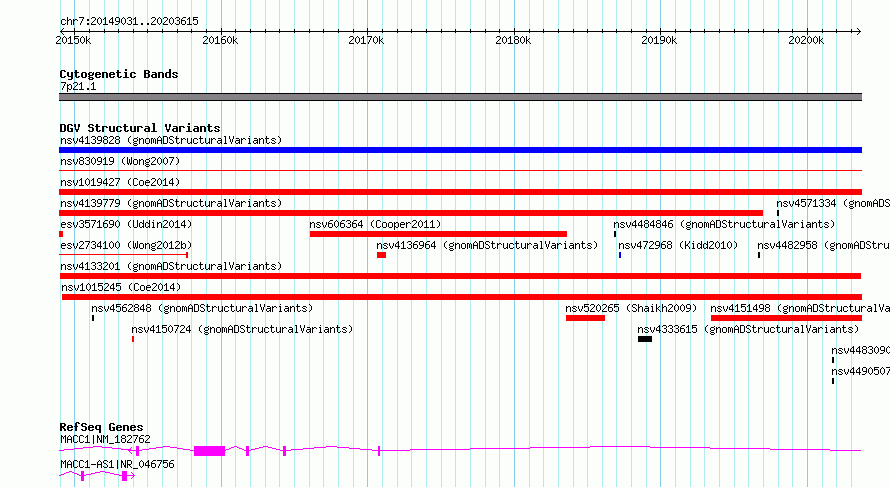Open the 7p21.1 band label

click(78, 86)
